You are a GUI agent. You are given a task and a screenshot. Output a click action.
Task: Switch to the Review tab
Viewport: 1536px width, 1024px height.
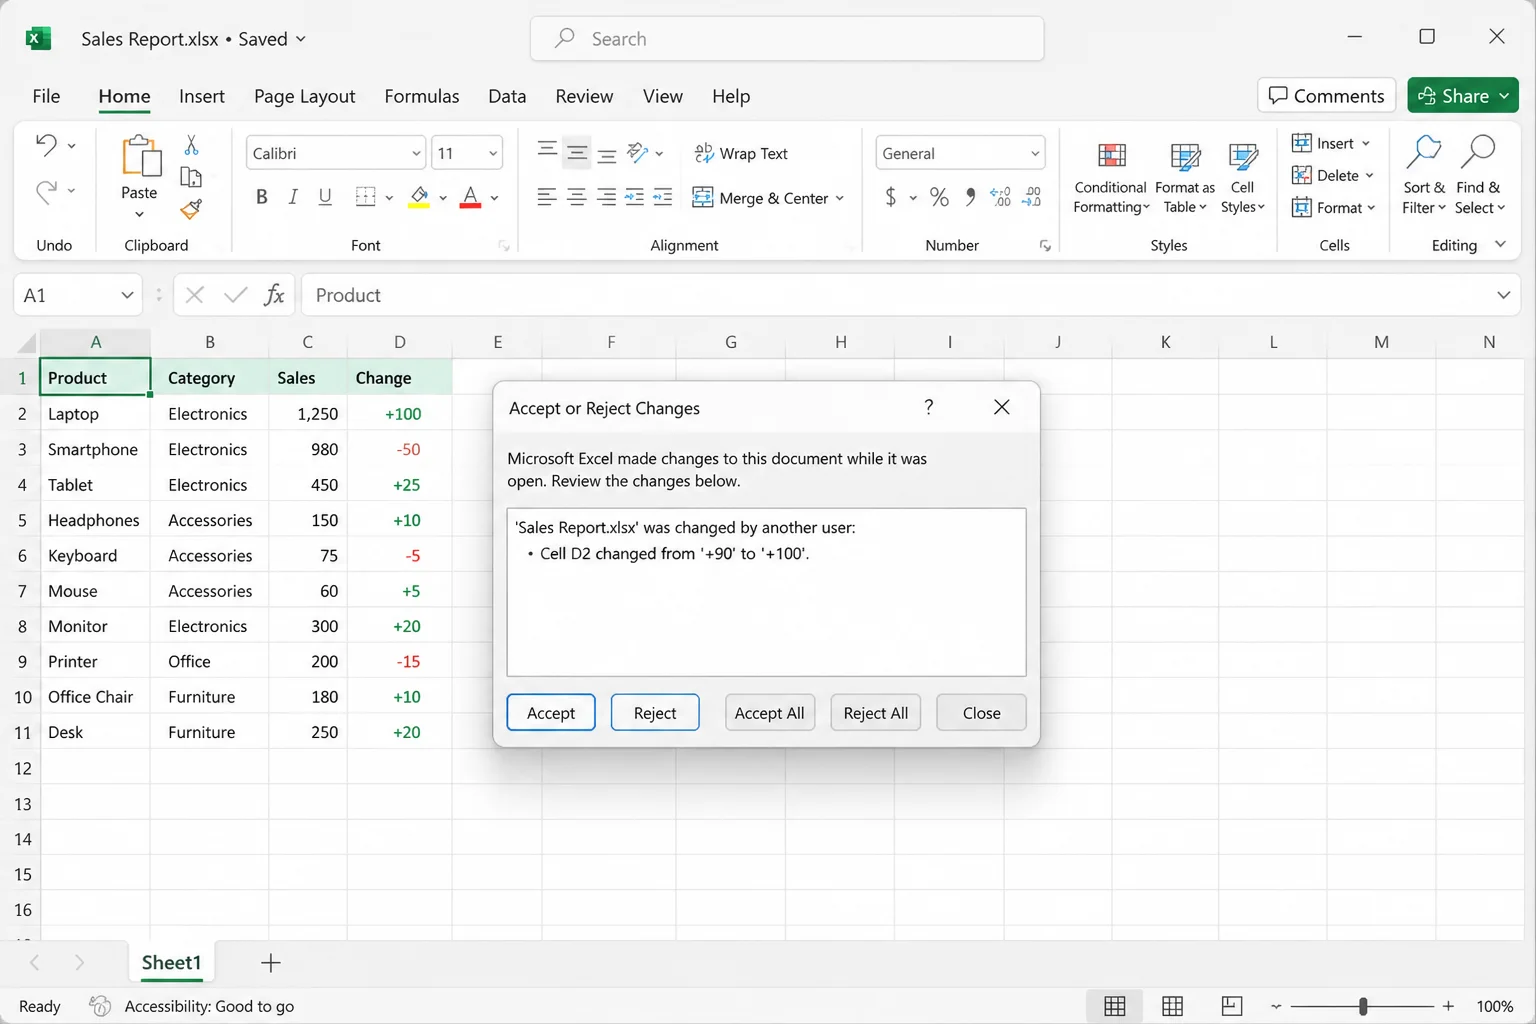(584, 96)
